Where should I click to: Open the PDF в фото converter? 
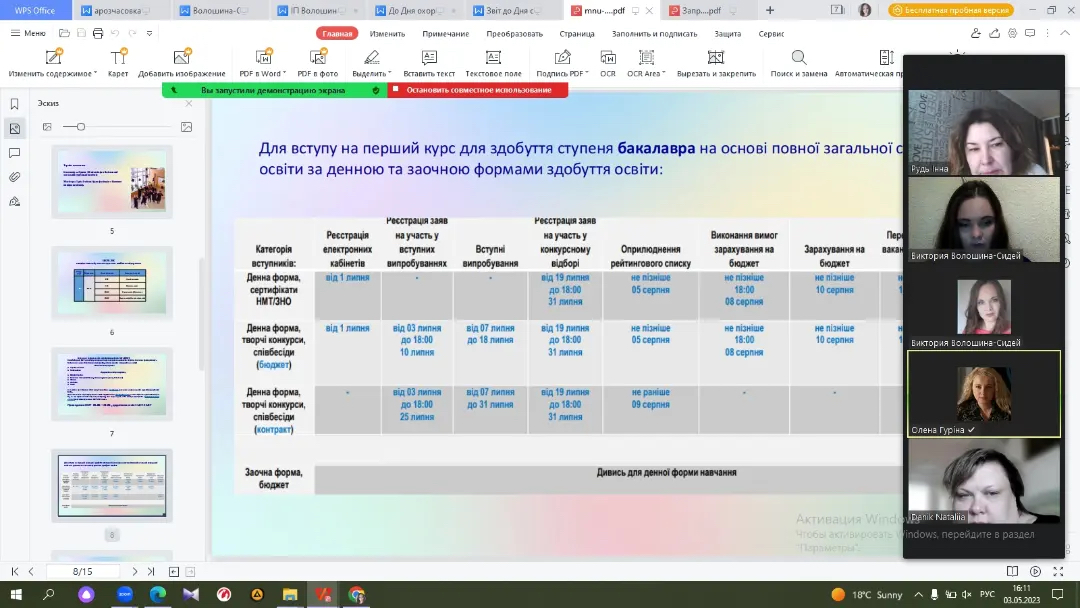[317, 59]
